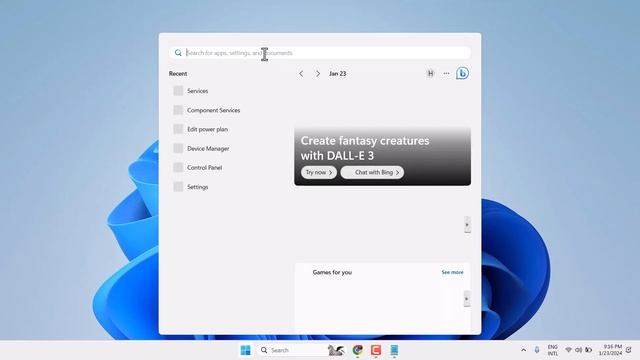Switch the ENG INTL input language

(553, 350)
